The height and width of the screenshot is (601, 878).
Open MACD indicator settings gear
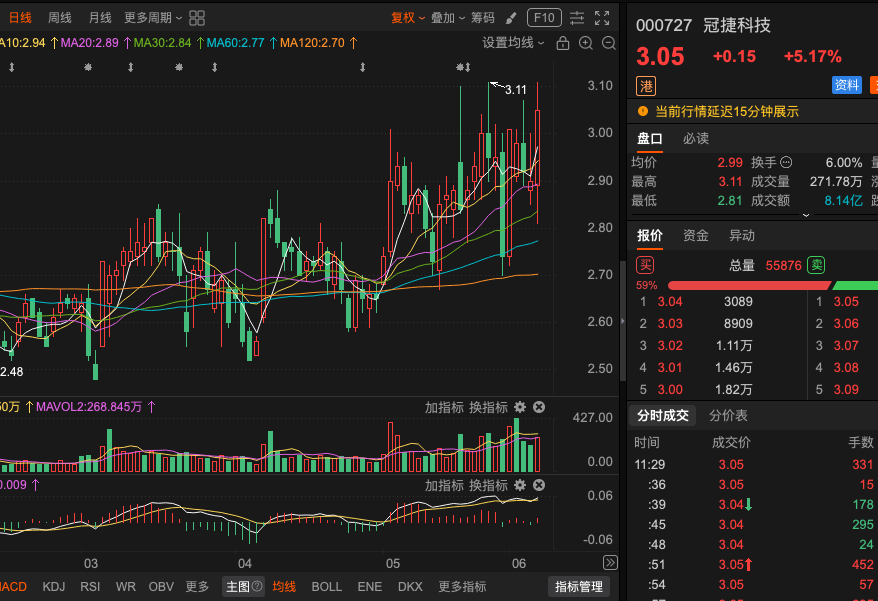(520, 485)
